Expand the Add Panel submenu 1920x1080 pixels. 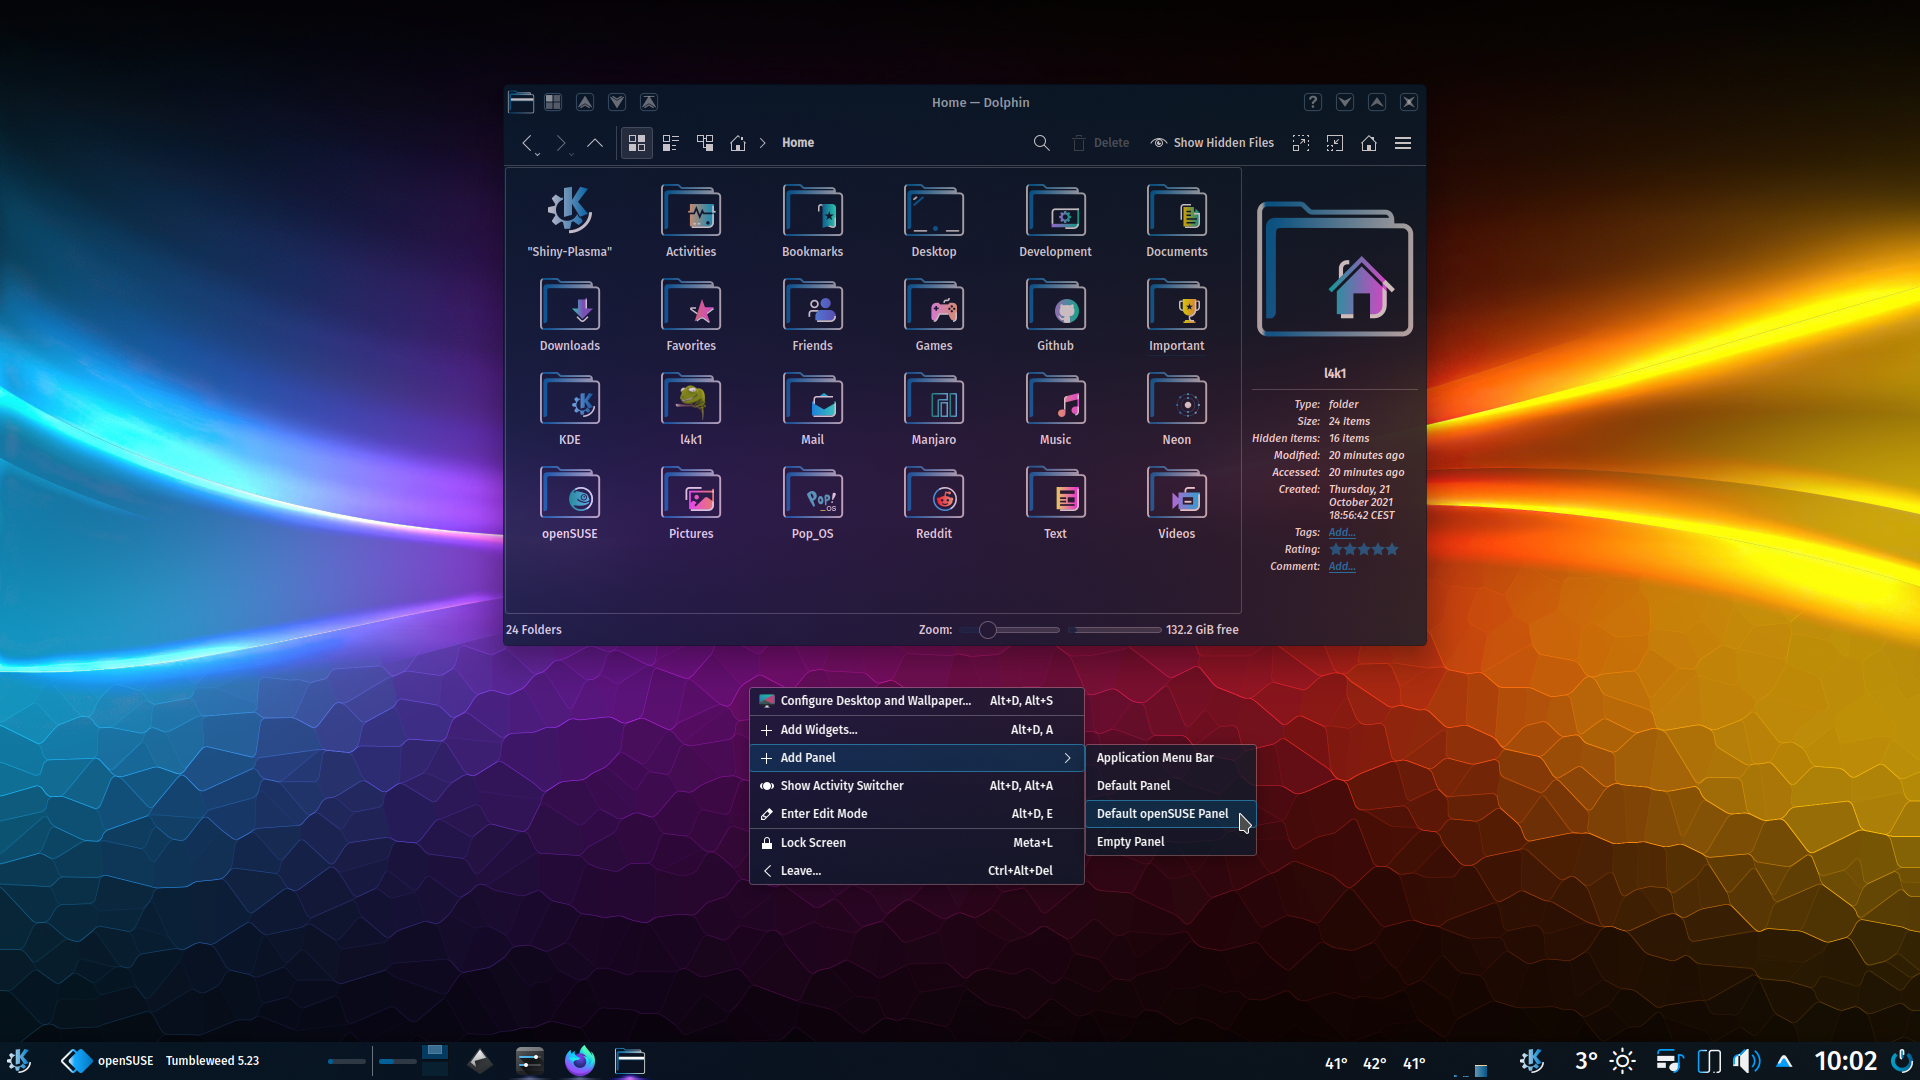917,758
